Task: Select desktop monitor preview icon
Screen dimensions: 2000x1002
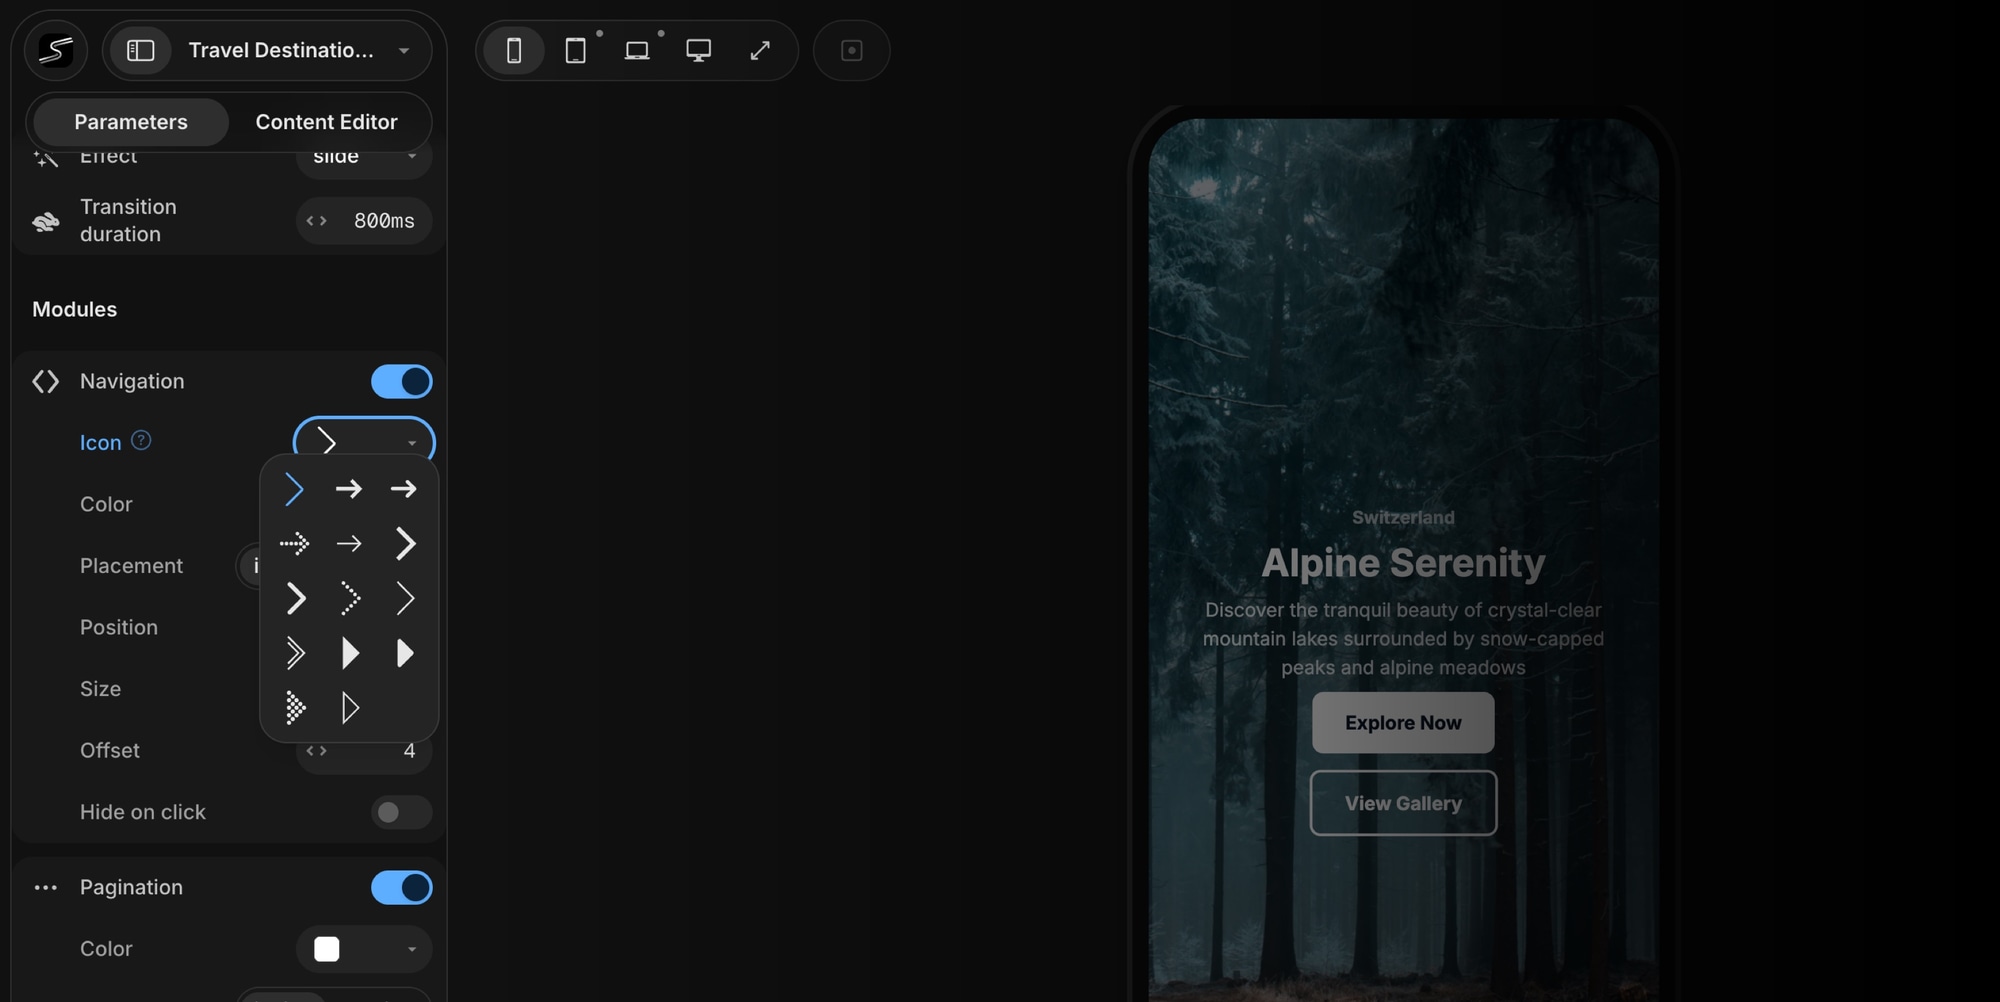Action: pyautogui.click(x=699, y=51)
